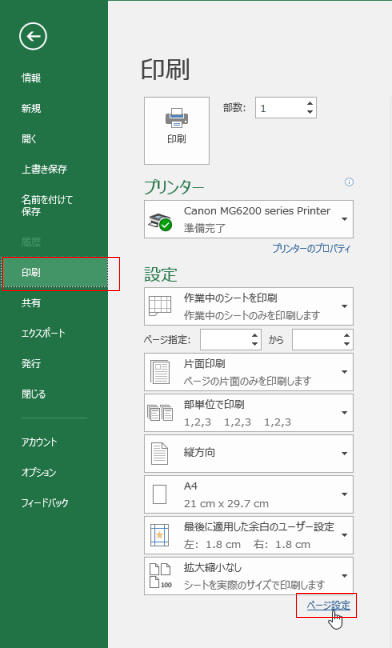Expand the 部単位で印刷 dropdown
392x648 pixels.
point(249,413)
